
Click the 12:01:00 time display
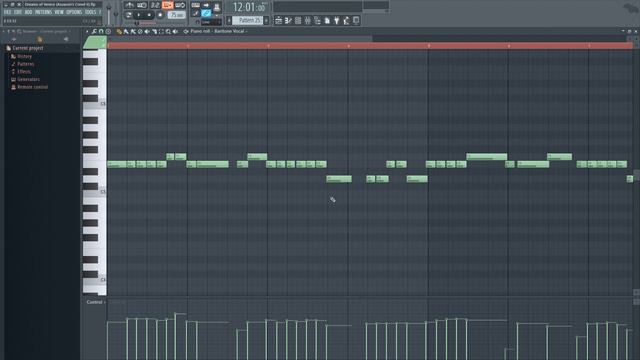coord(250,7)
